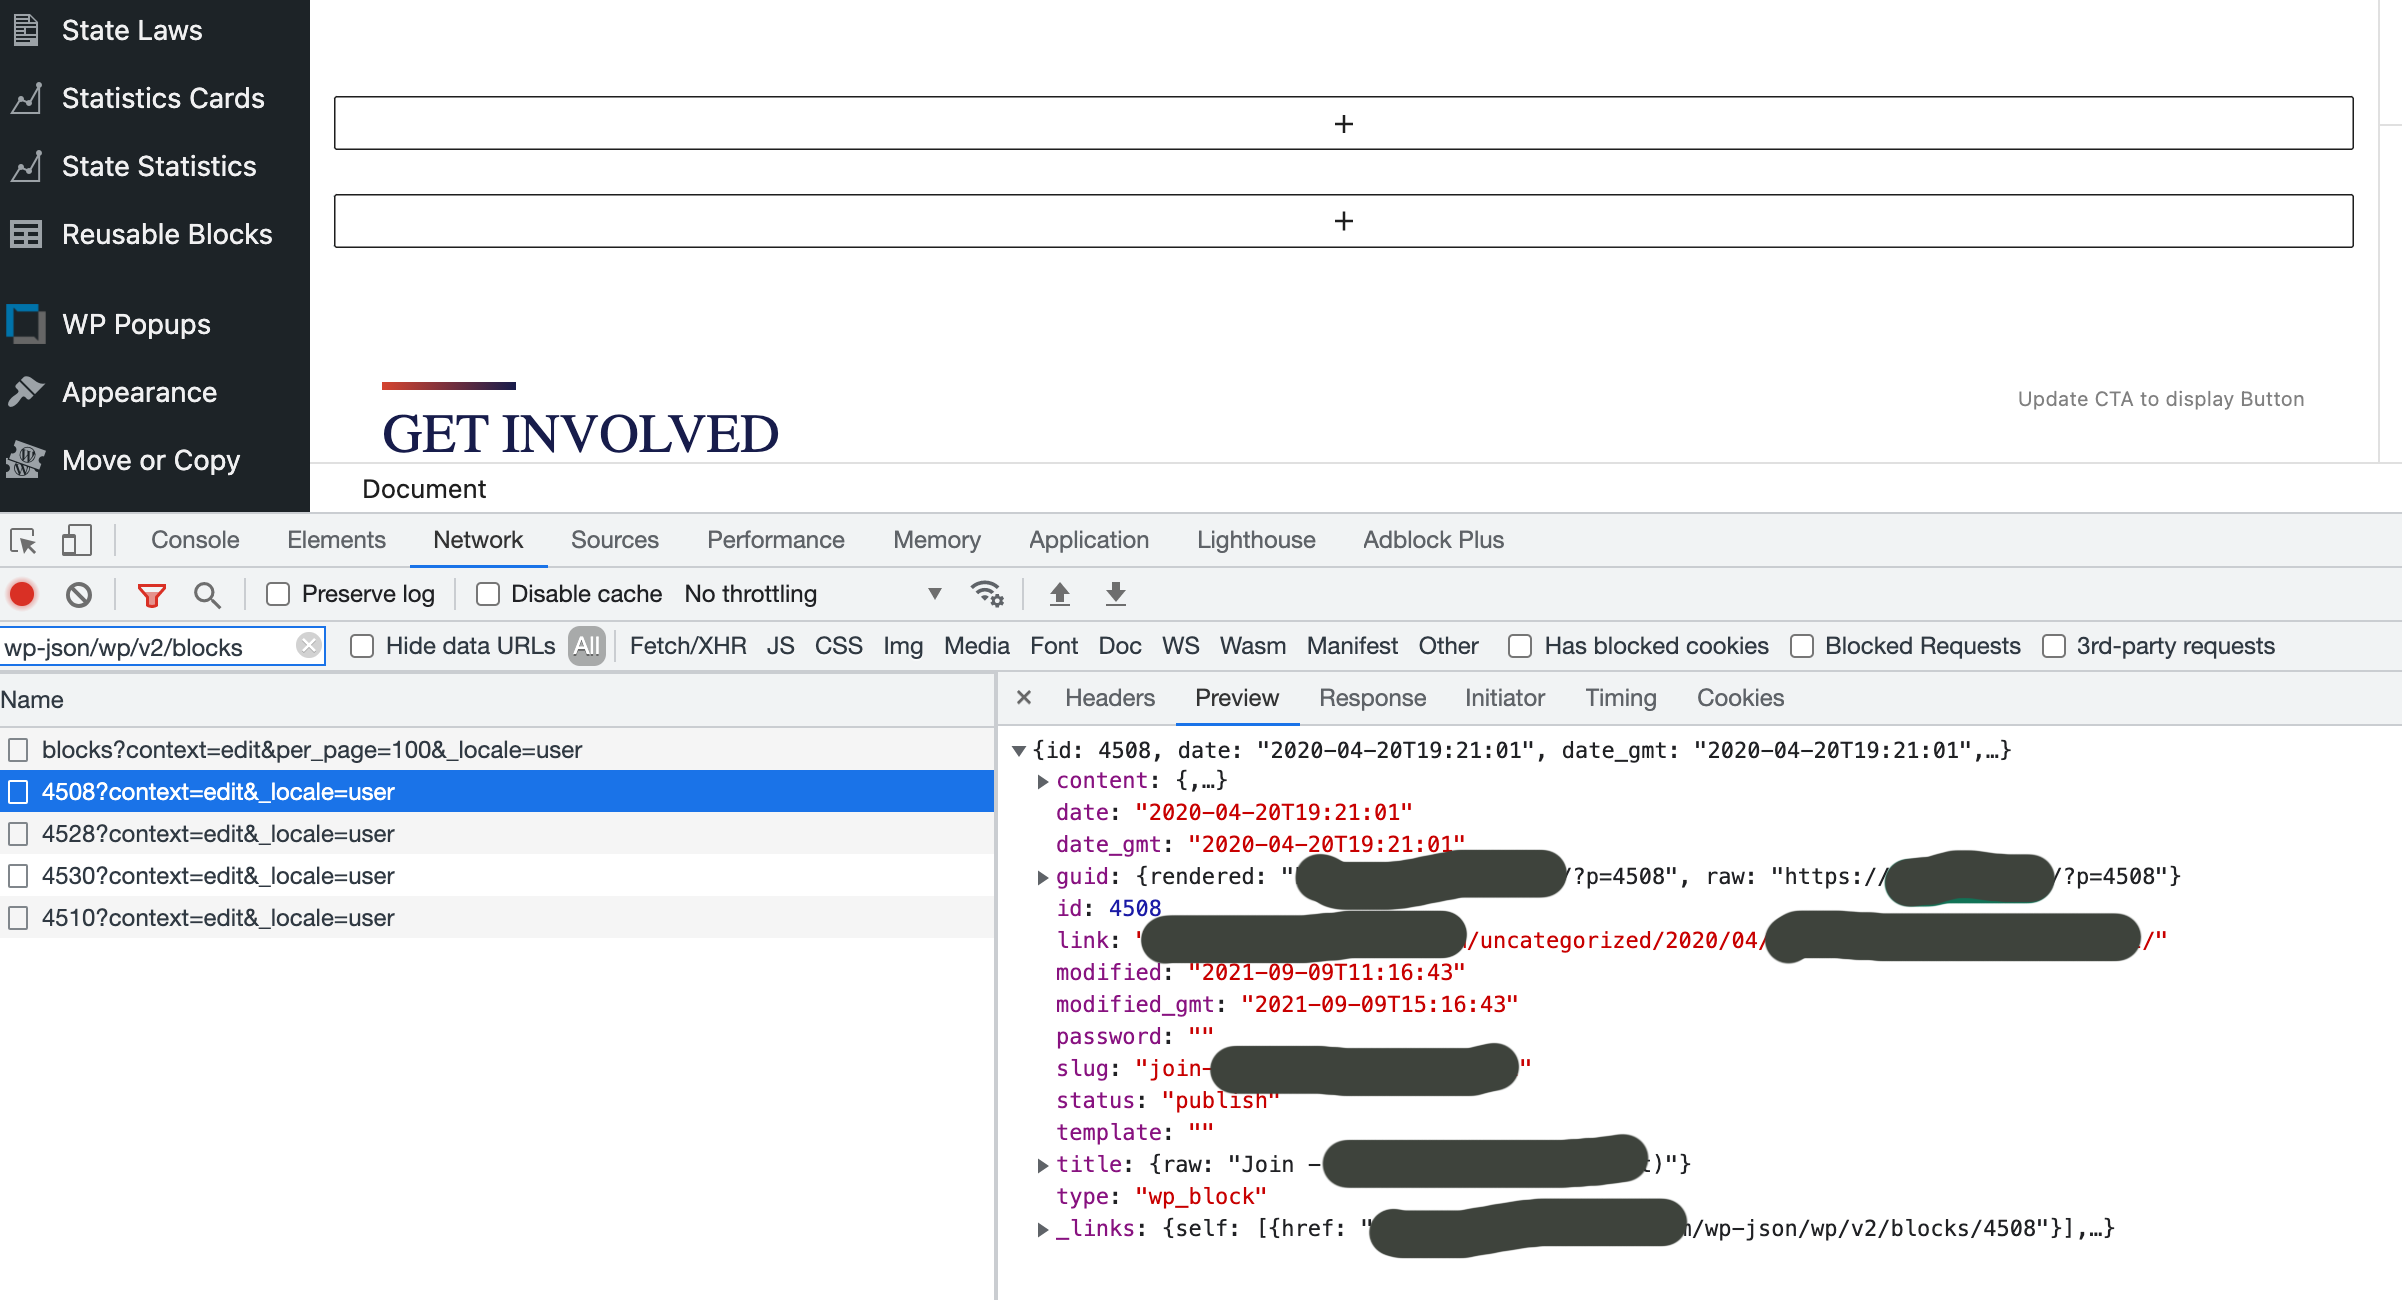This screenshot has width=2402, height=1300.
Task: Select the inspect element tool
Action: pos(22,540)
